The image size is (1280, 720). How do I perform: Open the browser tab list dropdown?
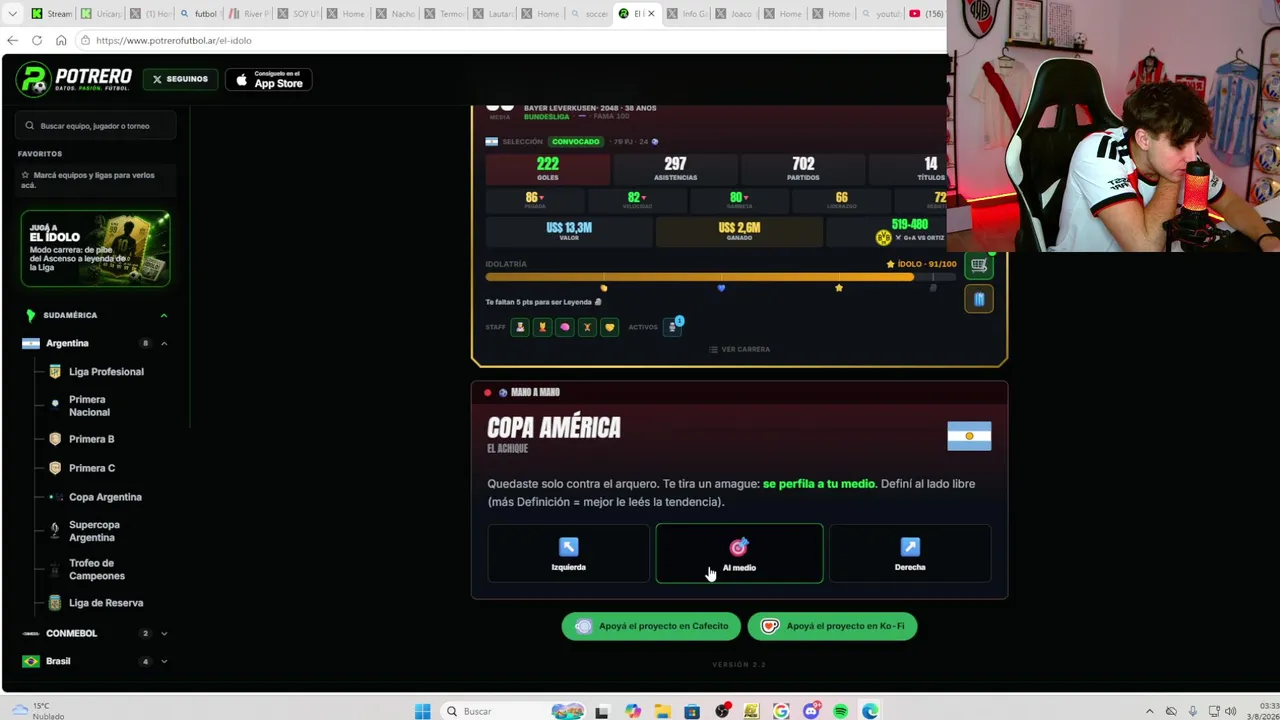click(x=12, y=14)
